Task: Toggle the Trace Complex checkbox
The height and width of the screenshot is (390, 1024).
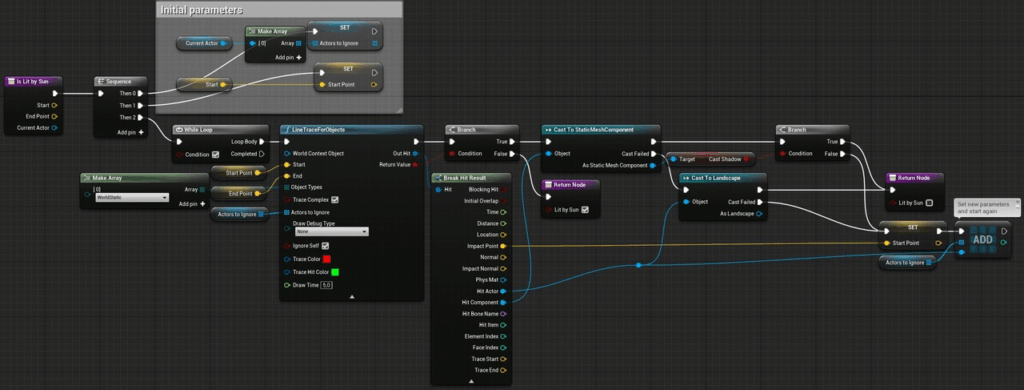Action: 335,200
